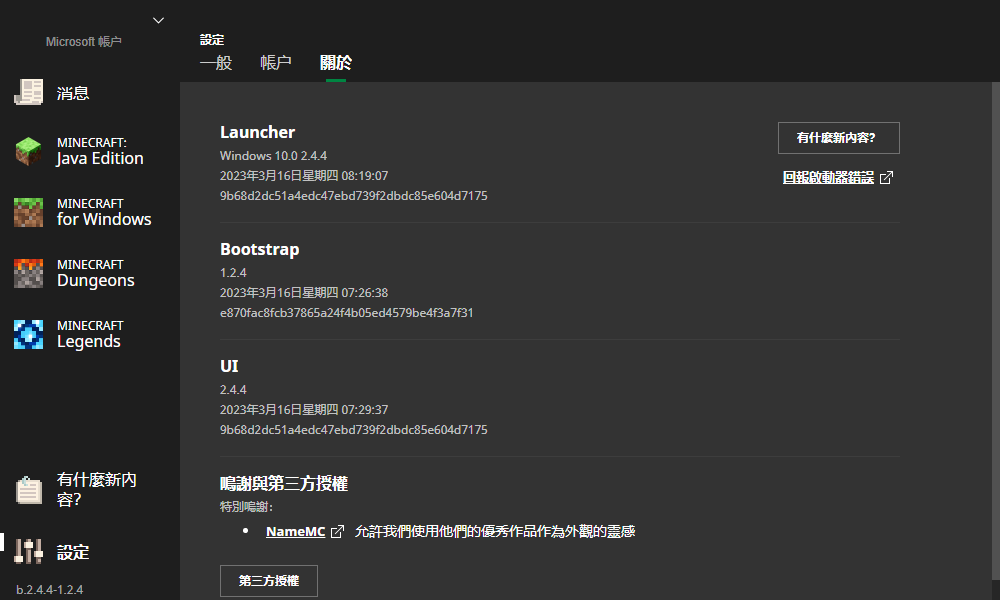
Task: Click the 允許我們使用他們的優秀作品 description text
Action: pos(495,531)
